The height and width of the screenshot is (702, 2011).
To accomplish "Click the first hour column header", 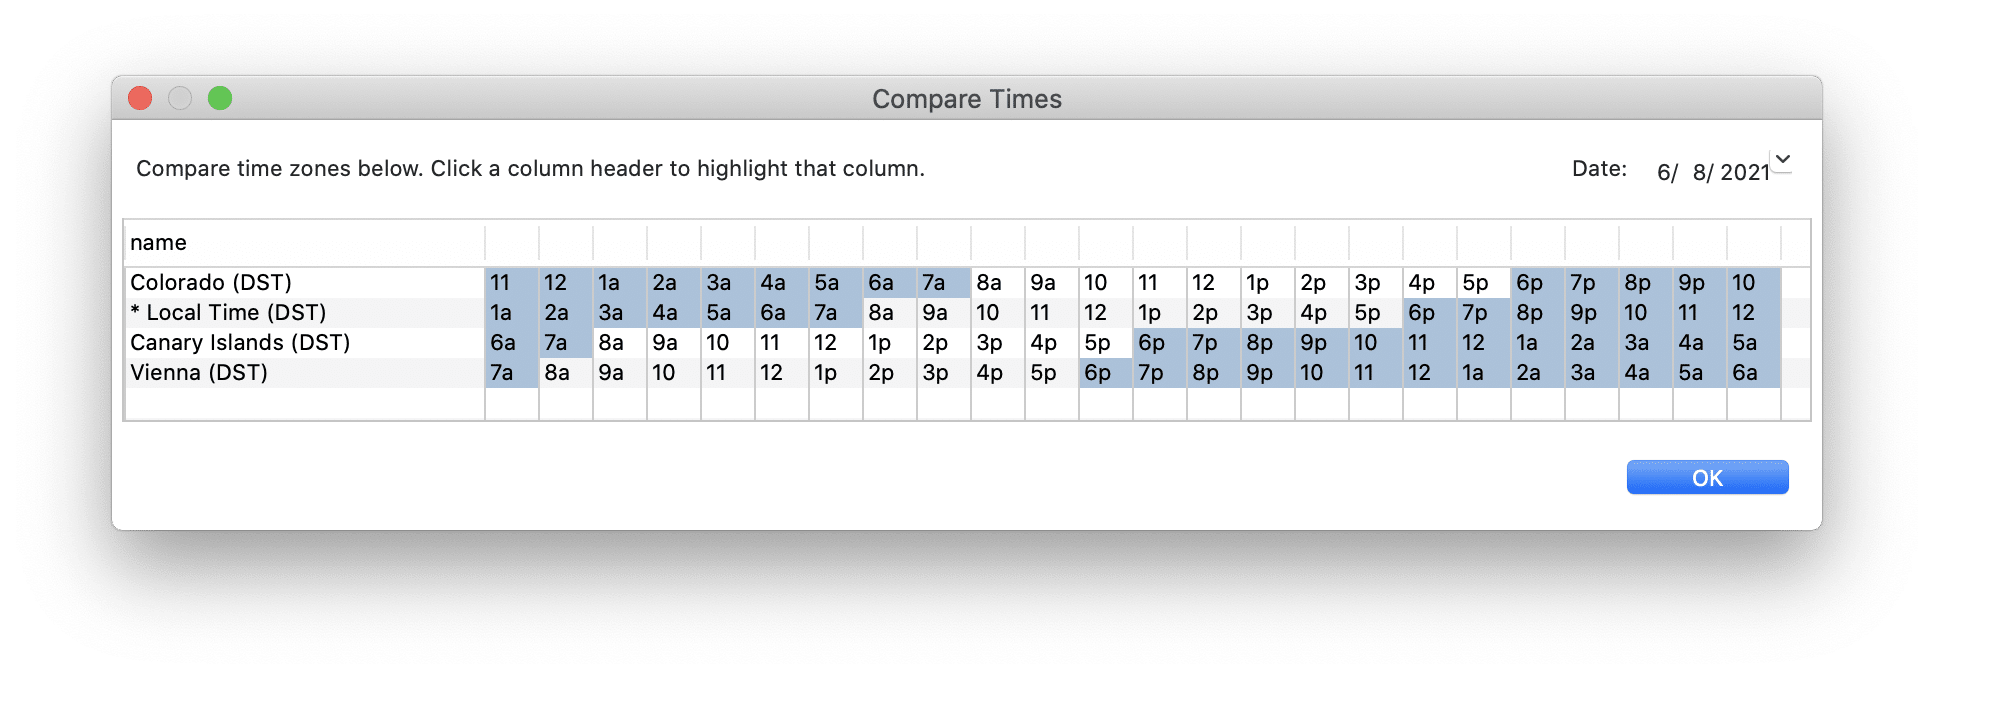I will [512, 243].
